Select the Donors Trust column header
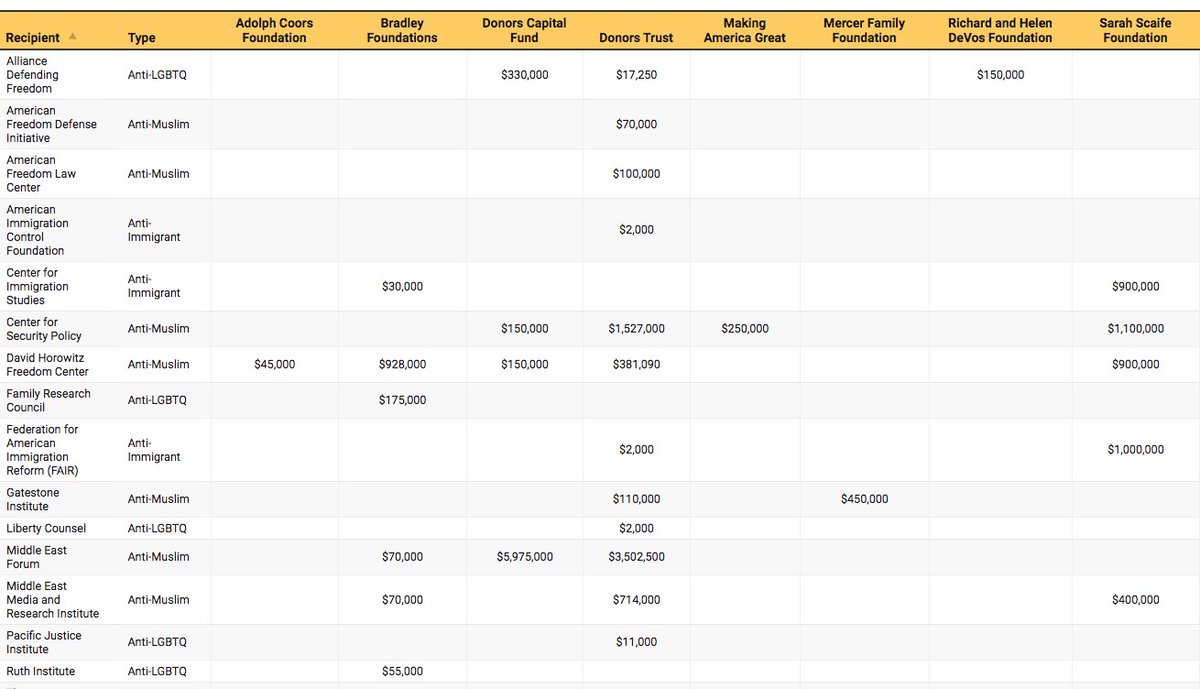The image size is (1200, 689). point(636,38)
